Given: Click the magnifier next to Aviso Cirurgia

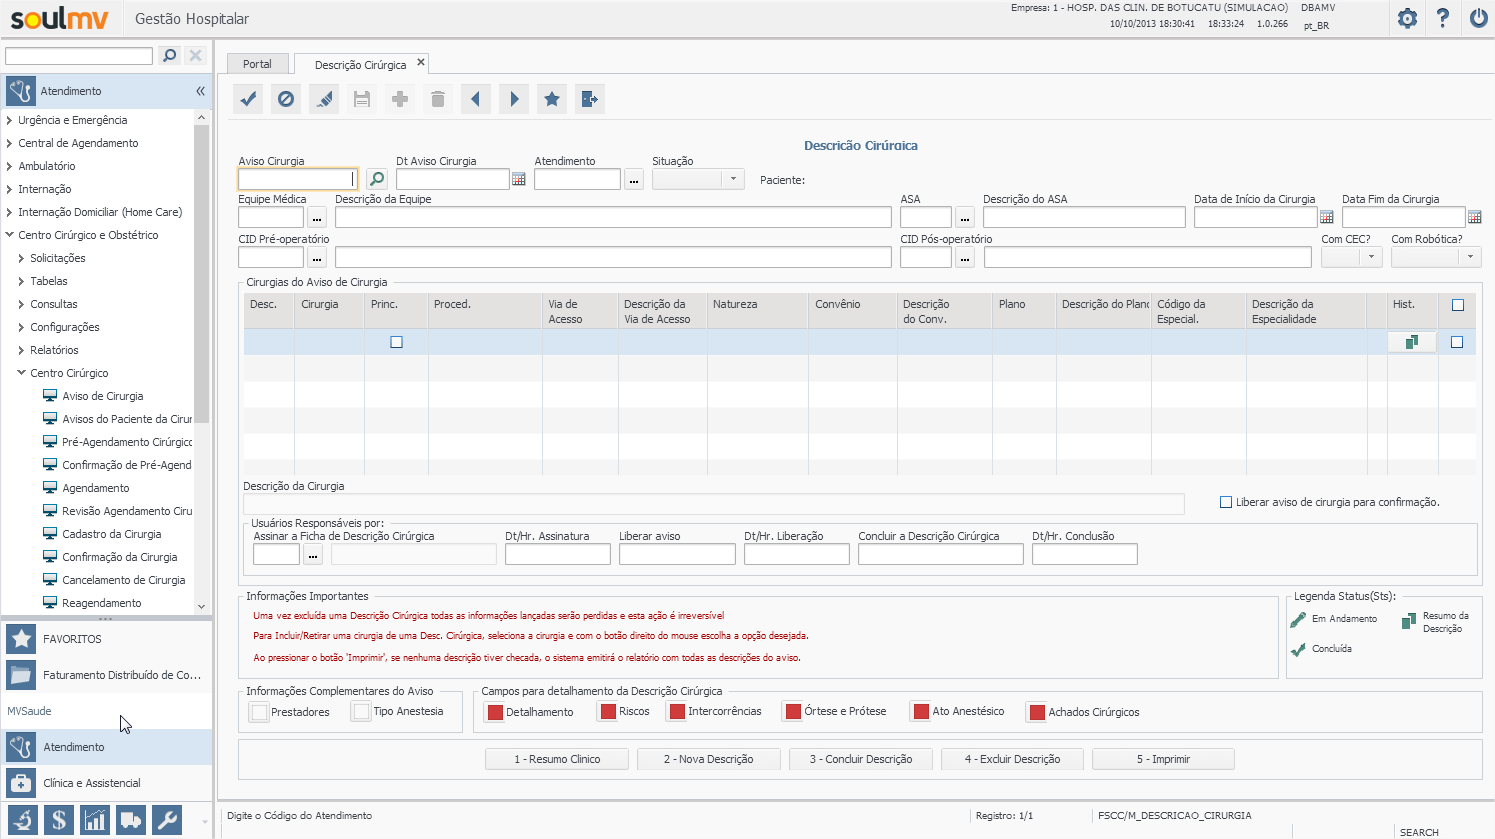Looking at the screenshot, I should coord(376,179).
